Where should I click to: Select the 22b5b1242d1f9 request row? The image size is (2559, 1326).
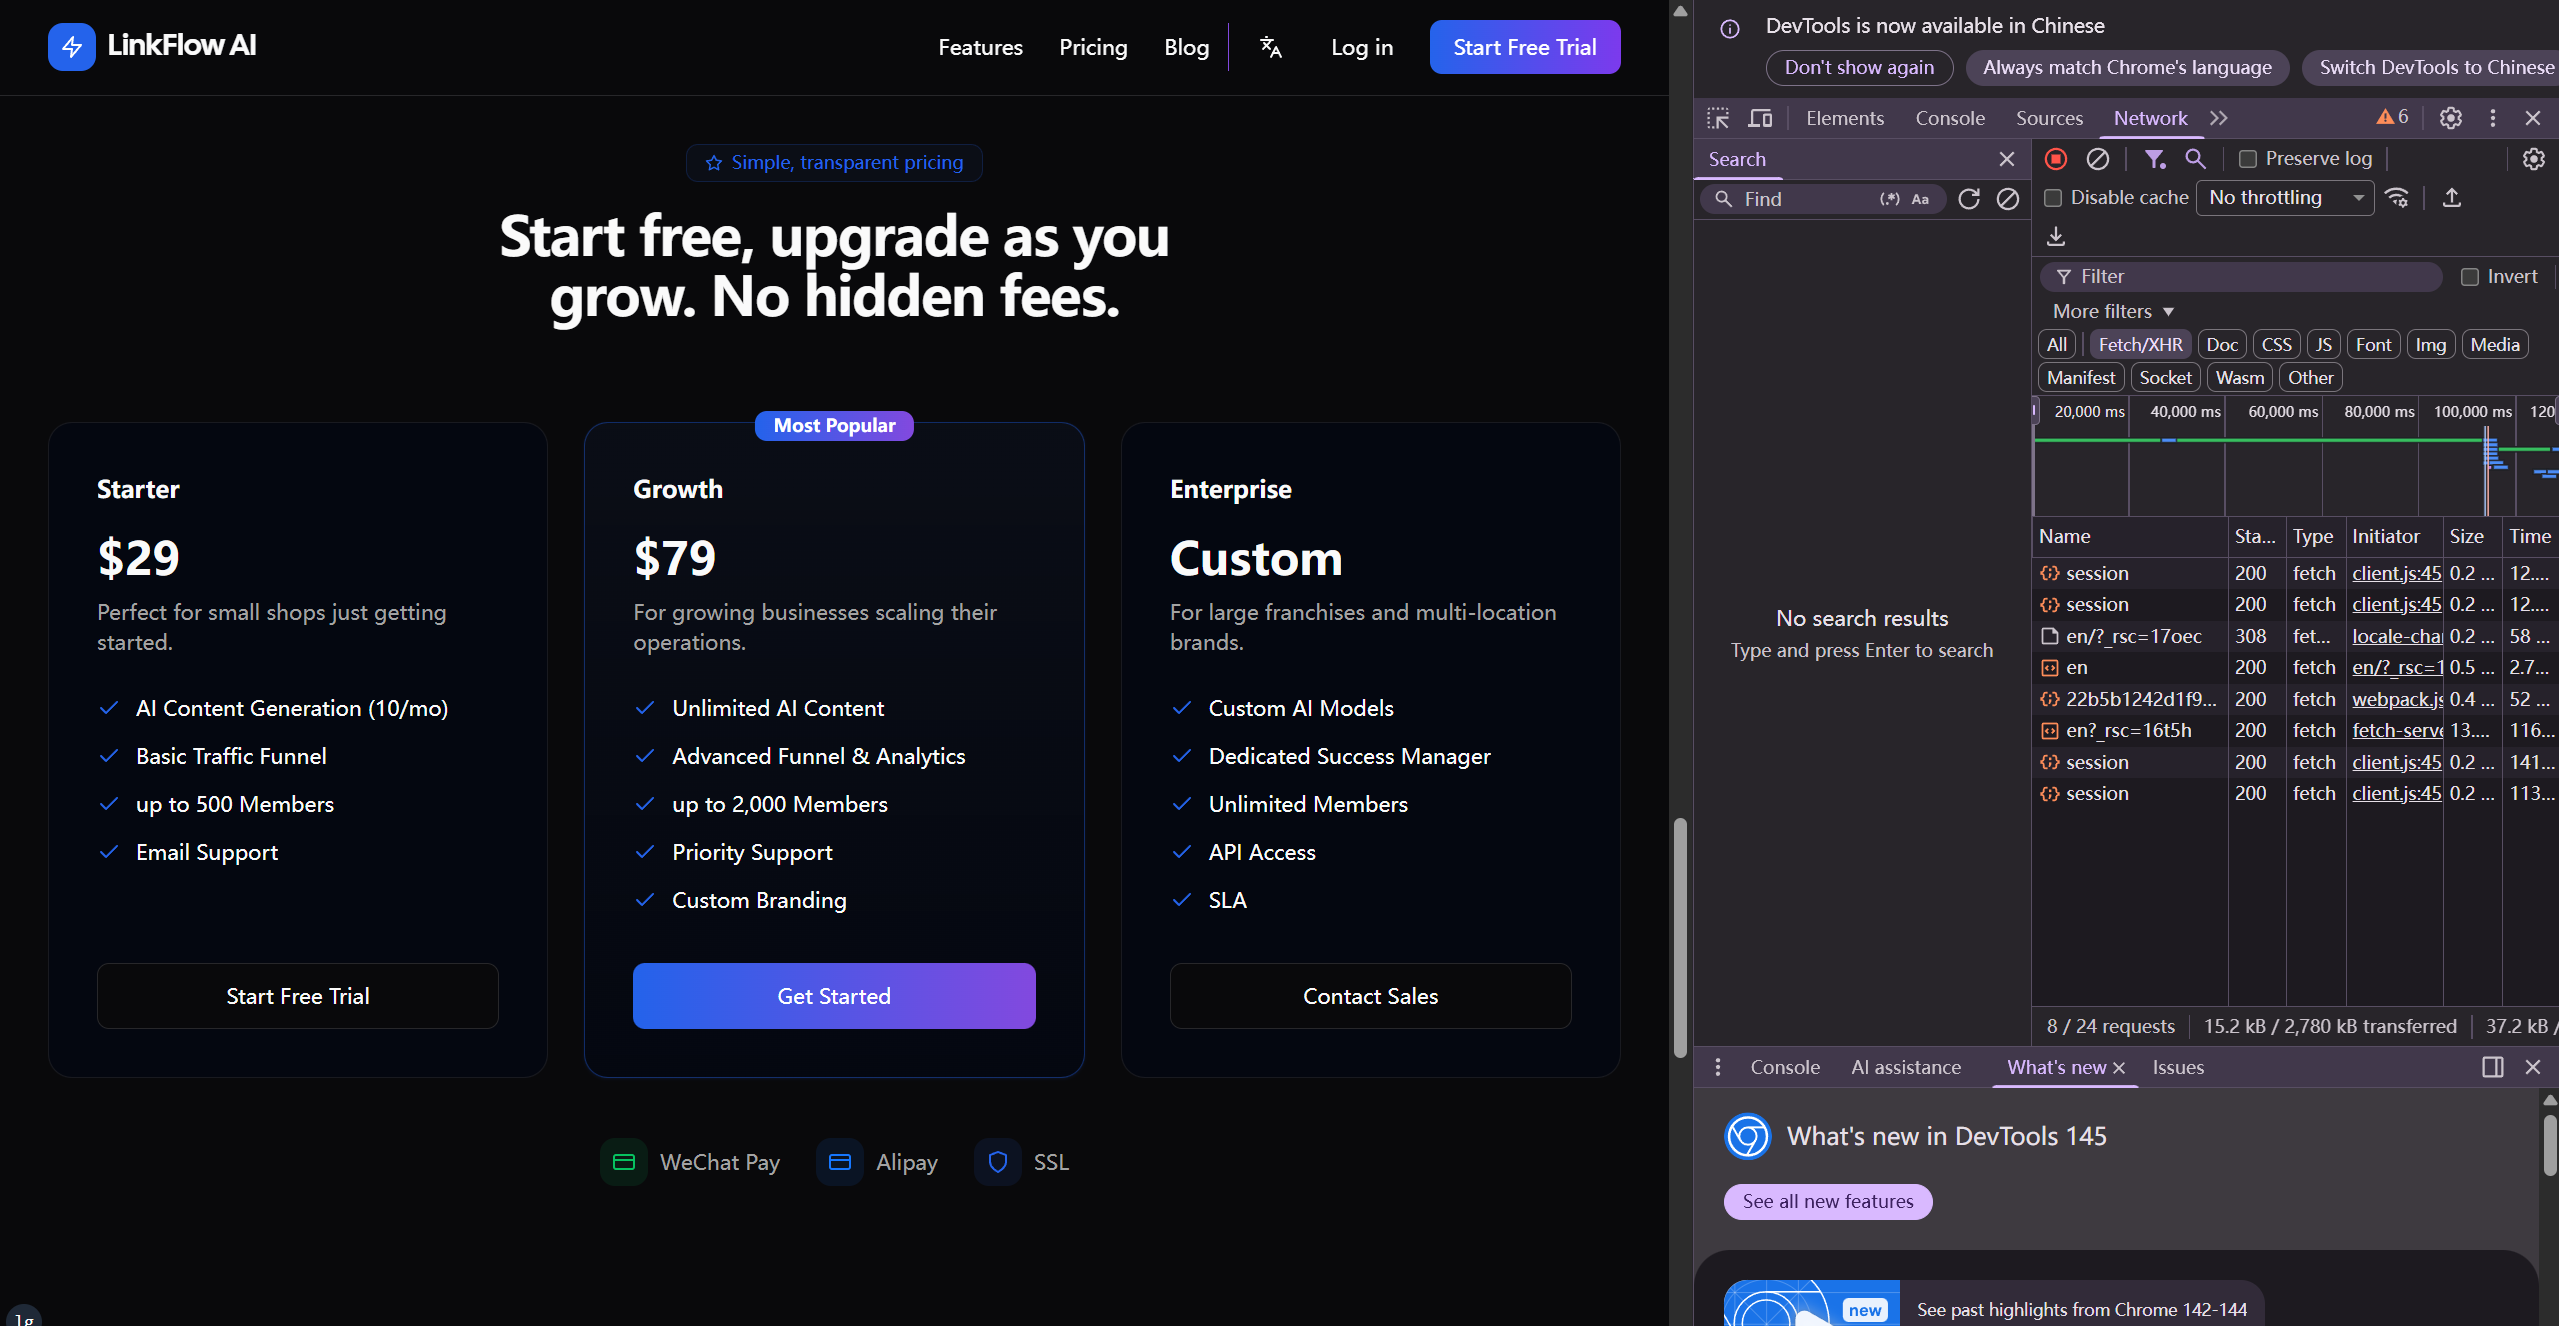pos(2295,699)
